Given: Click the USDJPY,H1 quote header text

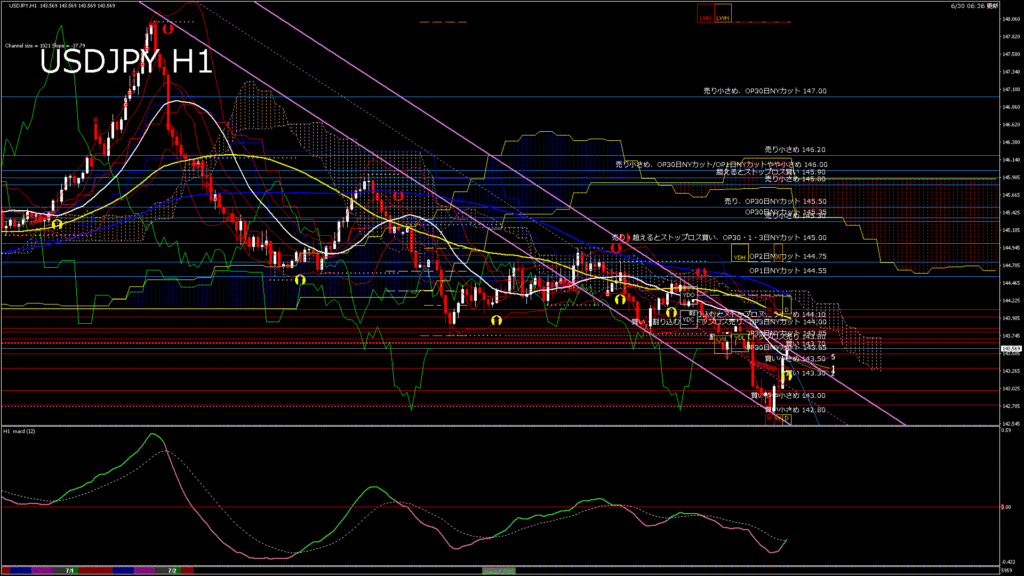Looking at the screenshot, I should pos(62,5).
